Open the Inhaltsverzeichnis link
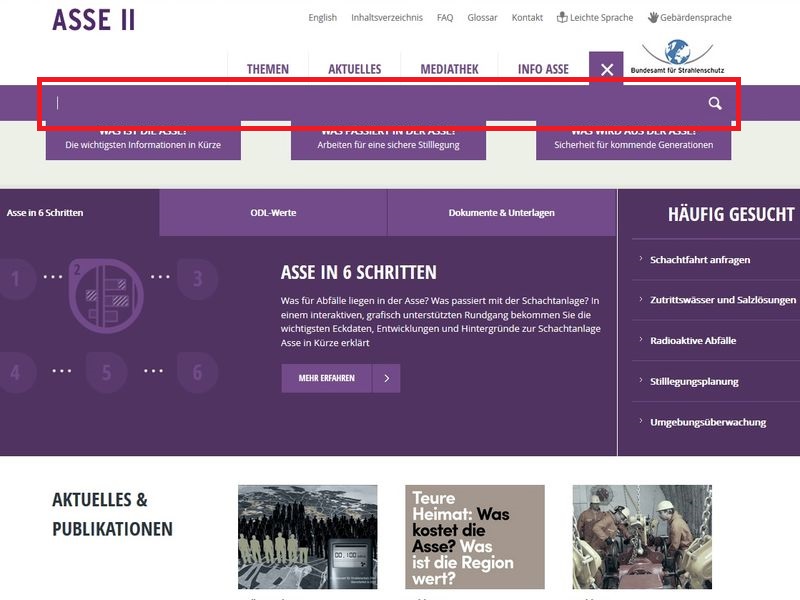This screenshot has height=600, width=800. point(387,17)
